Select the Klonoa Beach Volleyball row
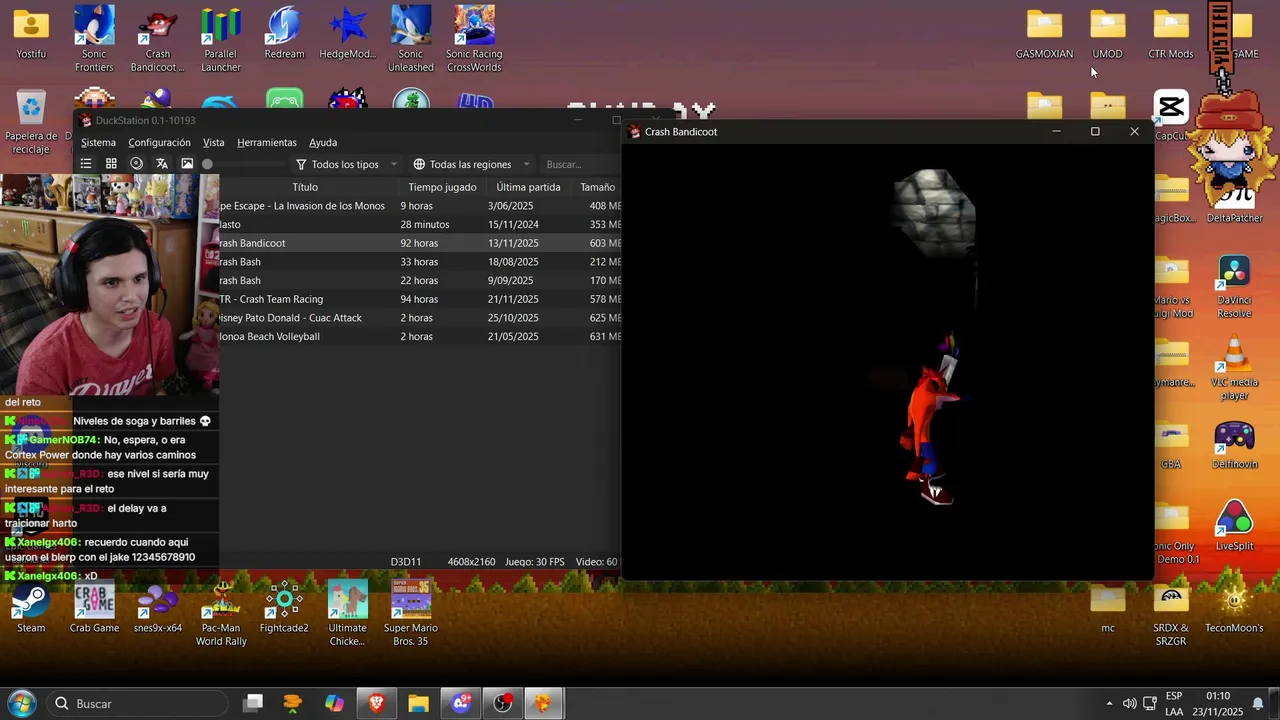 pyautogui.click(x=420, y=336)
